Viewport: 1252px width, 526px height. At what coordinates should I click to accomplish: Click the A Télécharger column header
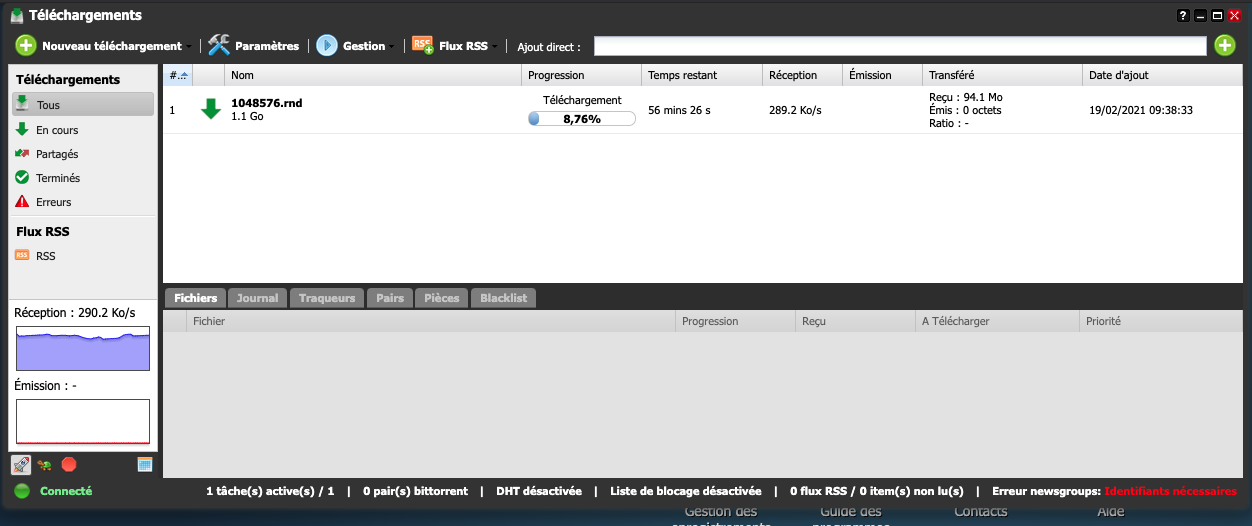coord(998,321)
